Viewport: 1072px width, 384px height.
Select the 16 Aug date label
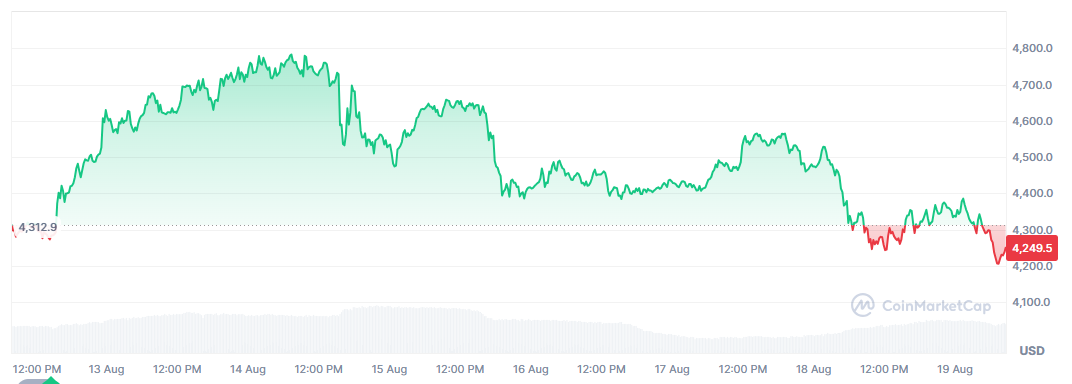(531, 370)
